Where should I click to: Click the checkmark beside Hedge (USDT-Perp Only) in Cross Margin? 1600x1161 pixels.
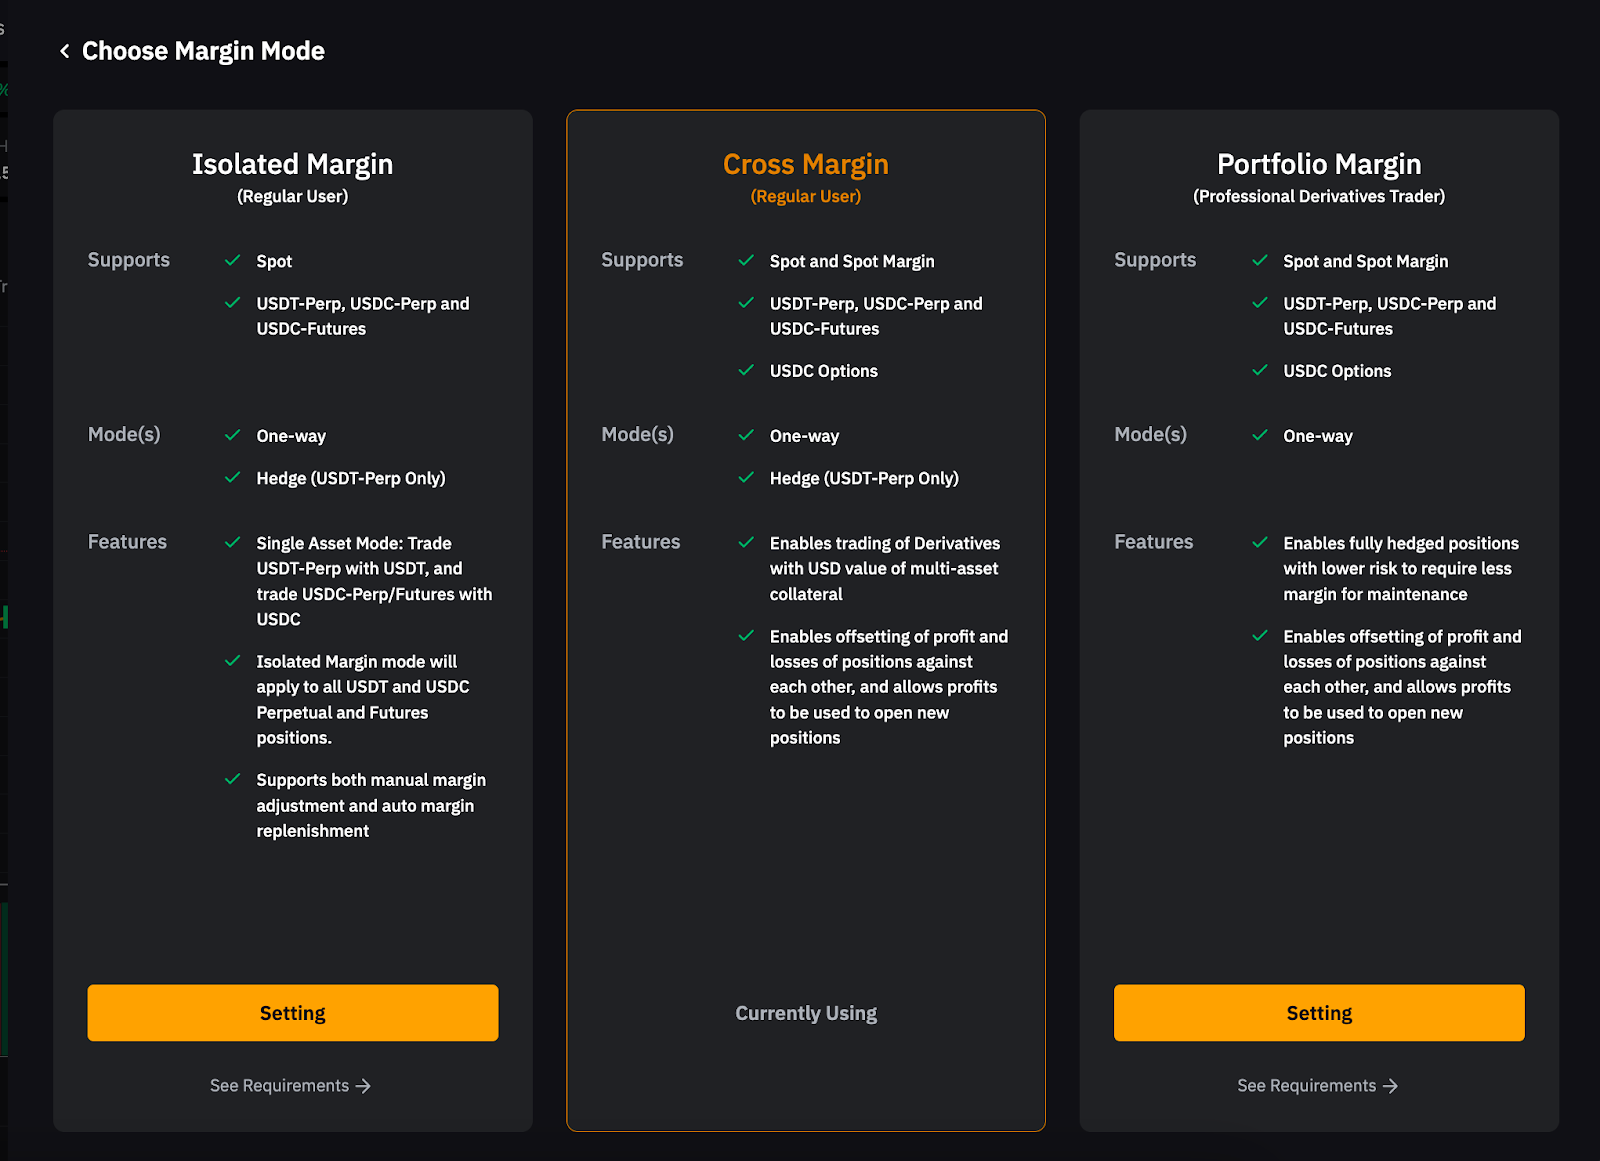747,478
